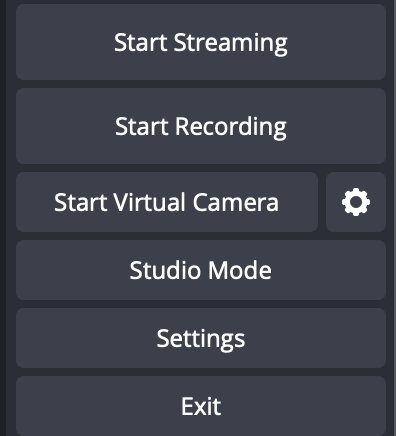Activate virtual camera output

(x=167, y=202)
